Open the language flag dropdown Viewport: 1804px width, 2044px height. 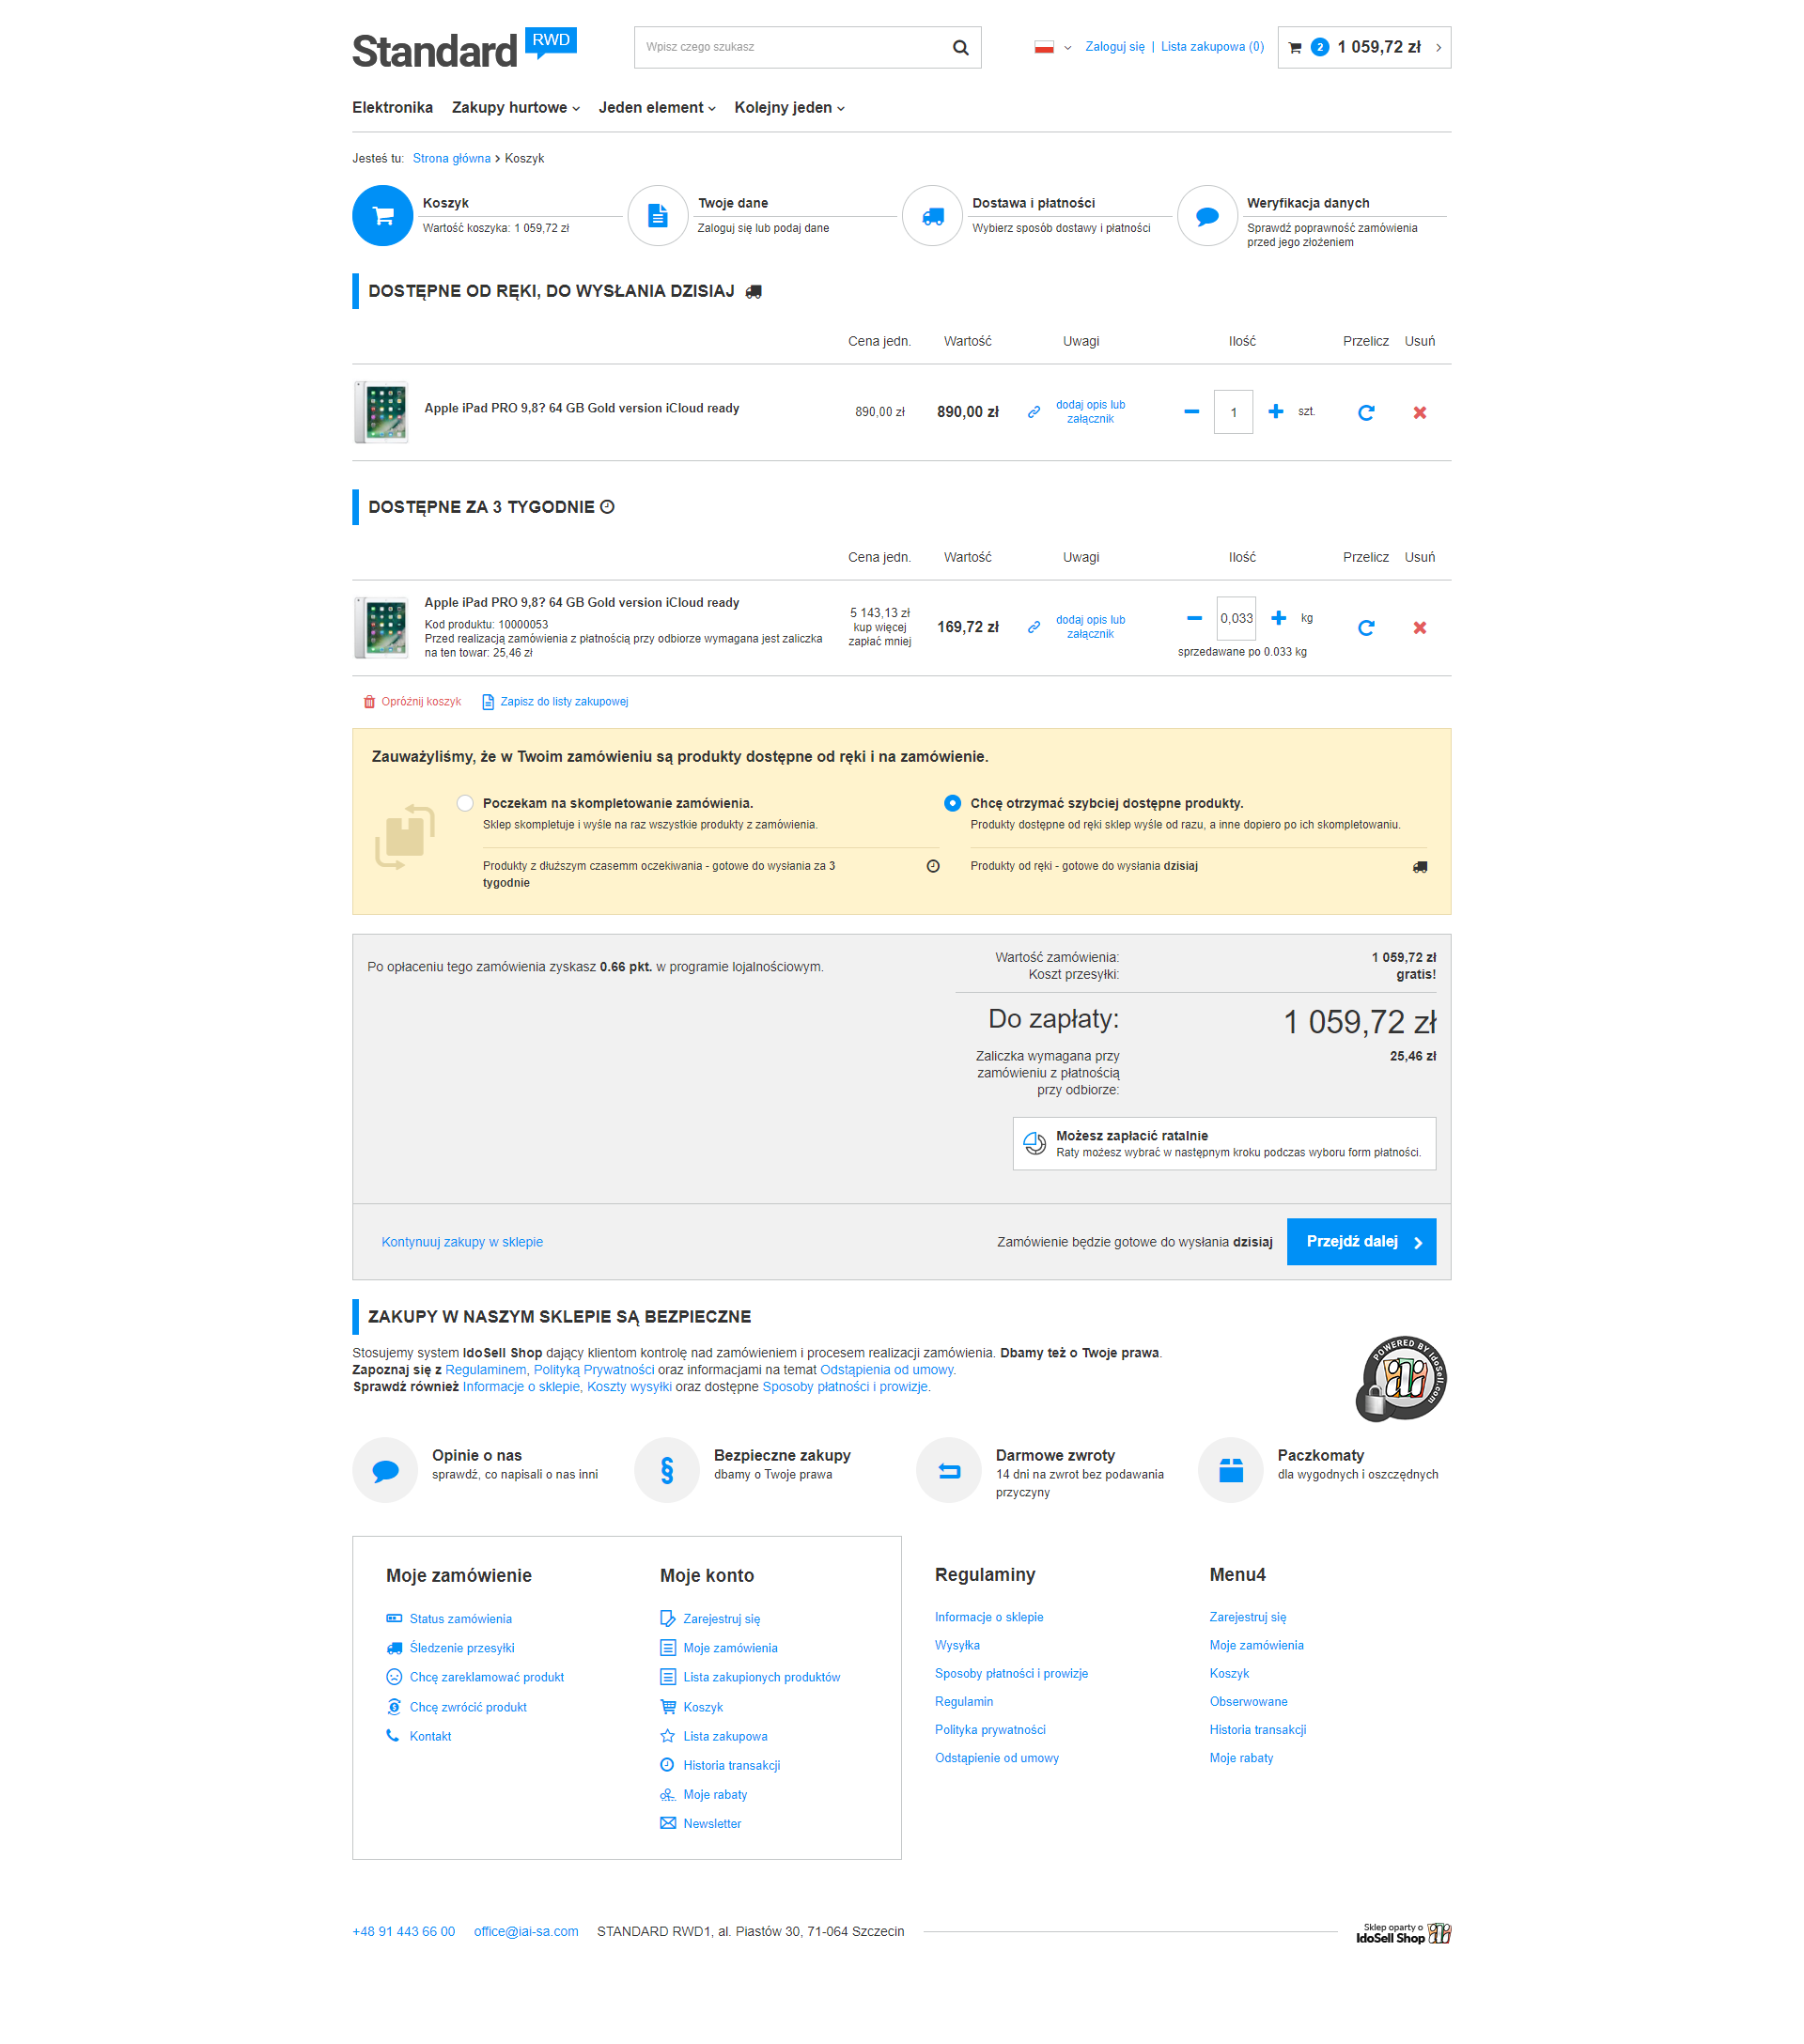tap(1052, 47)
